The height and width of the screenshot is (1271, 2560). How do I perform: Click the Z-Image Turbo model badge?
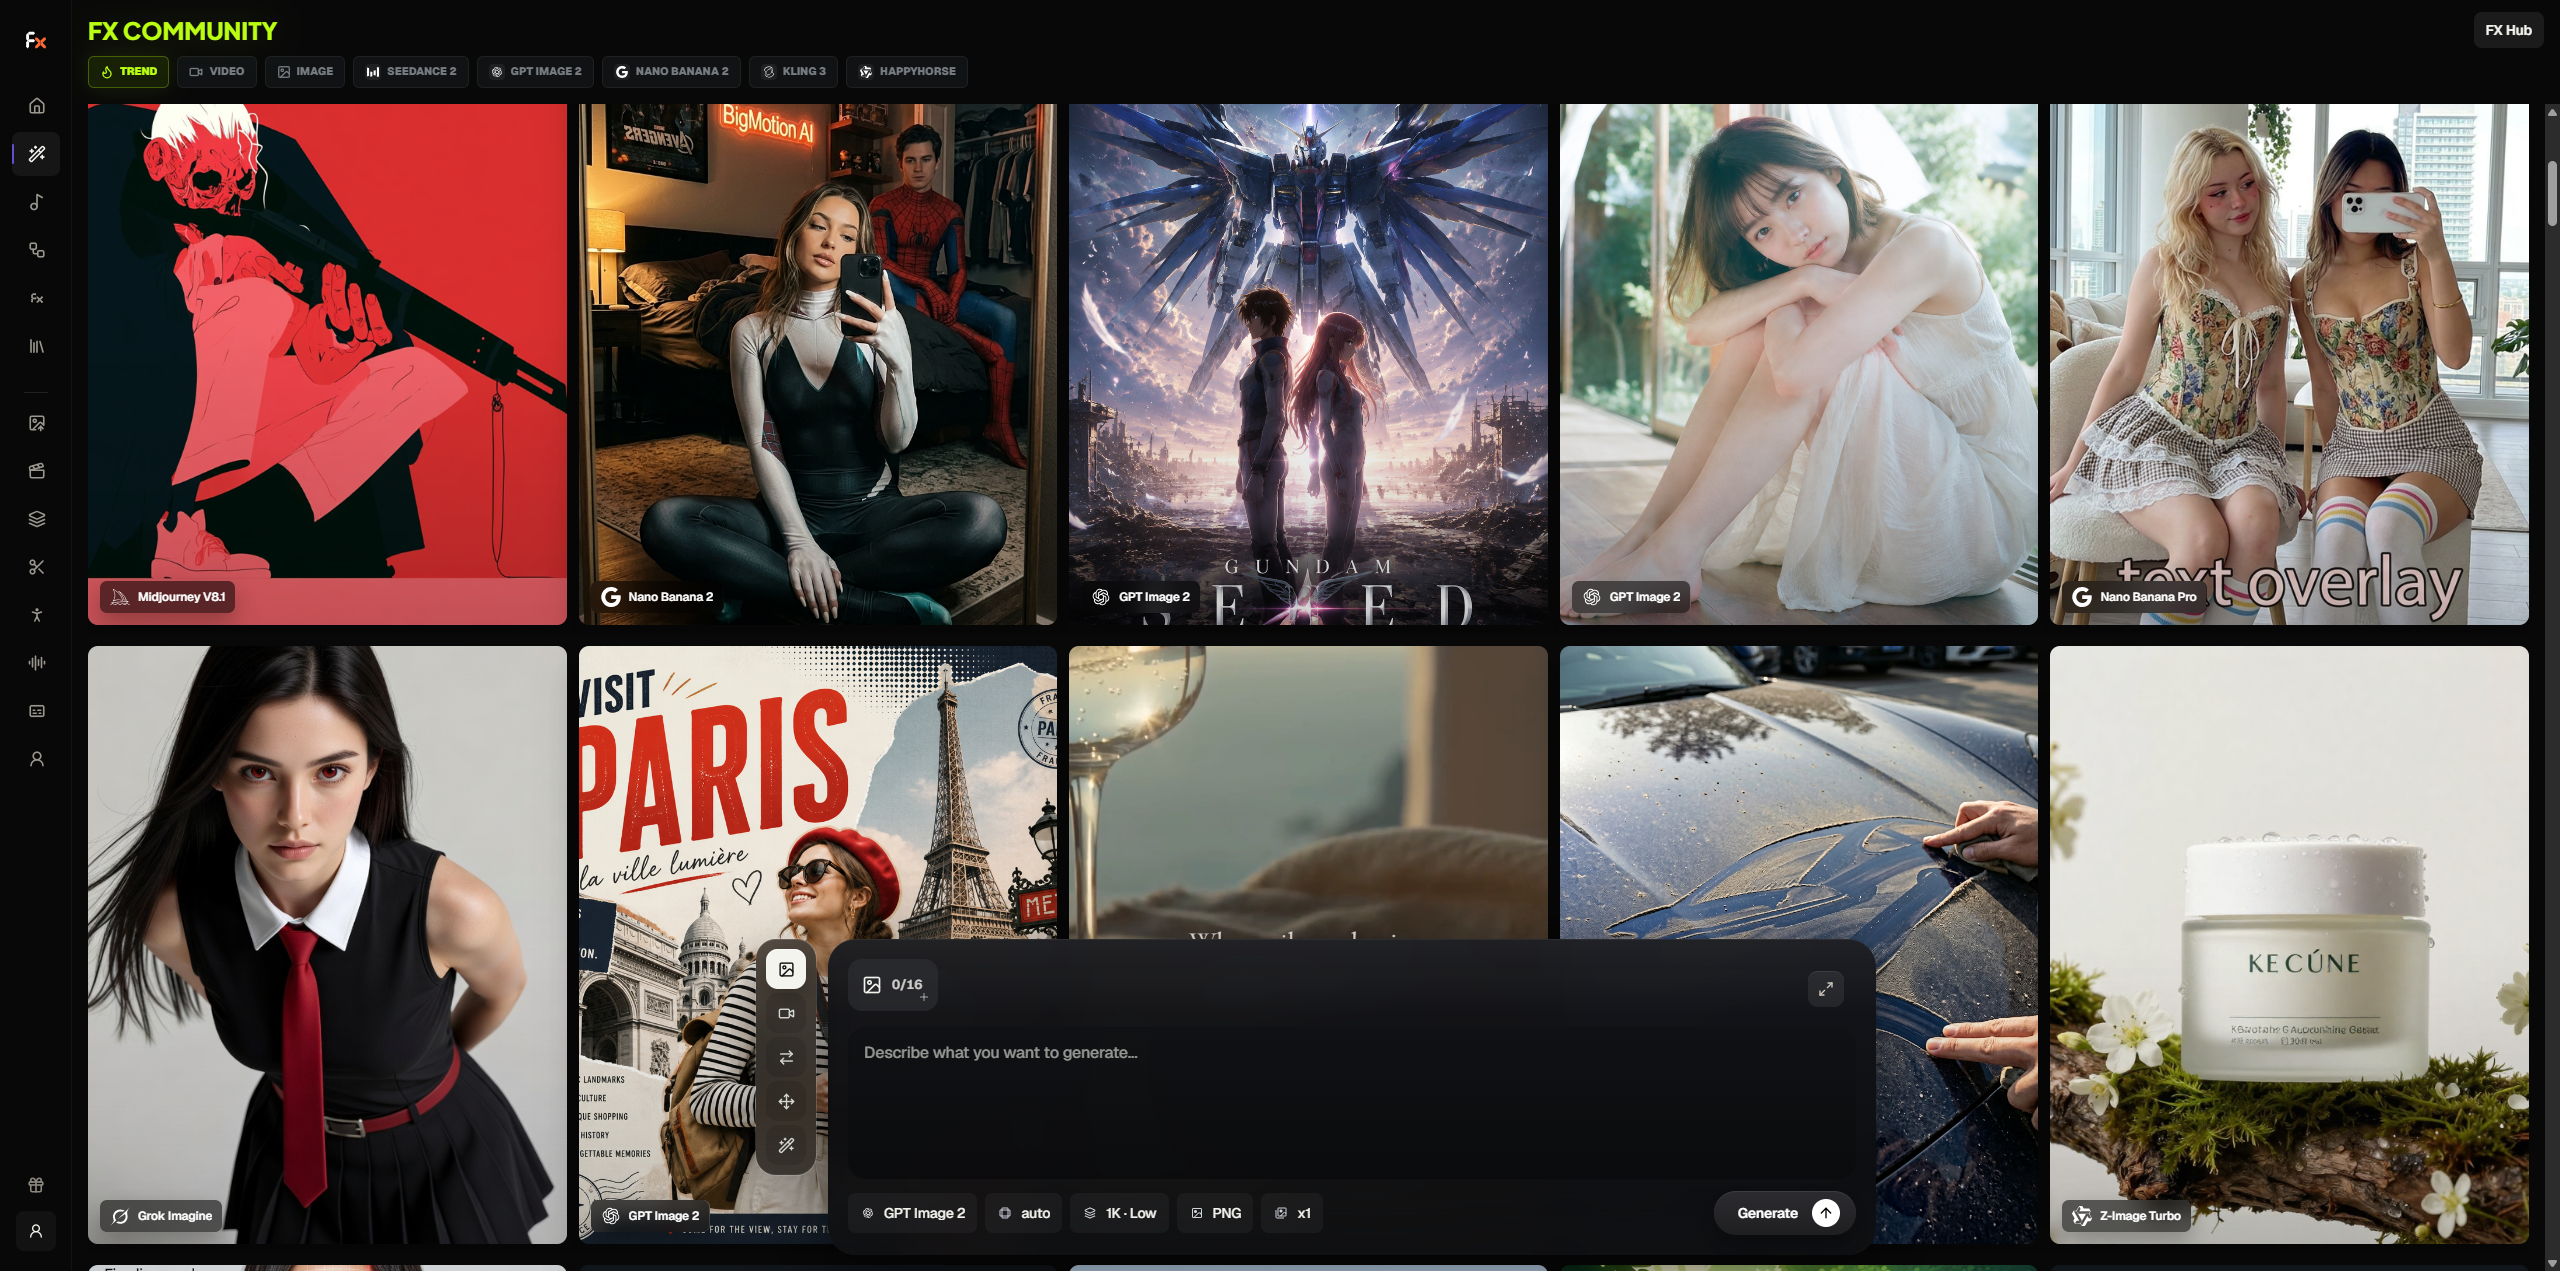click(2127, 1216)
